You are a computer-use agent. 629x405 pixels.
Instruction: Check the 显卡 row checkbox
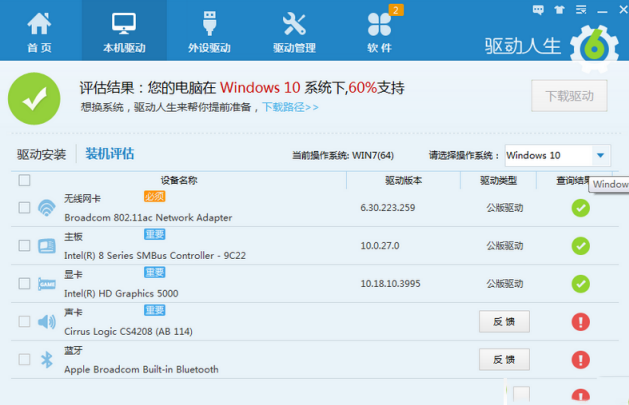coord(24,284)
